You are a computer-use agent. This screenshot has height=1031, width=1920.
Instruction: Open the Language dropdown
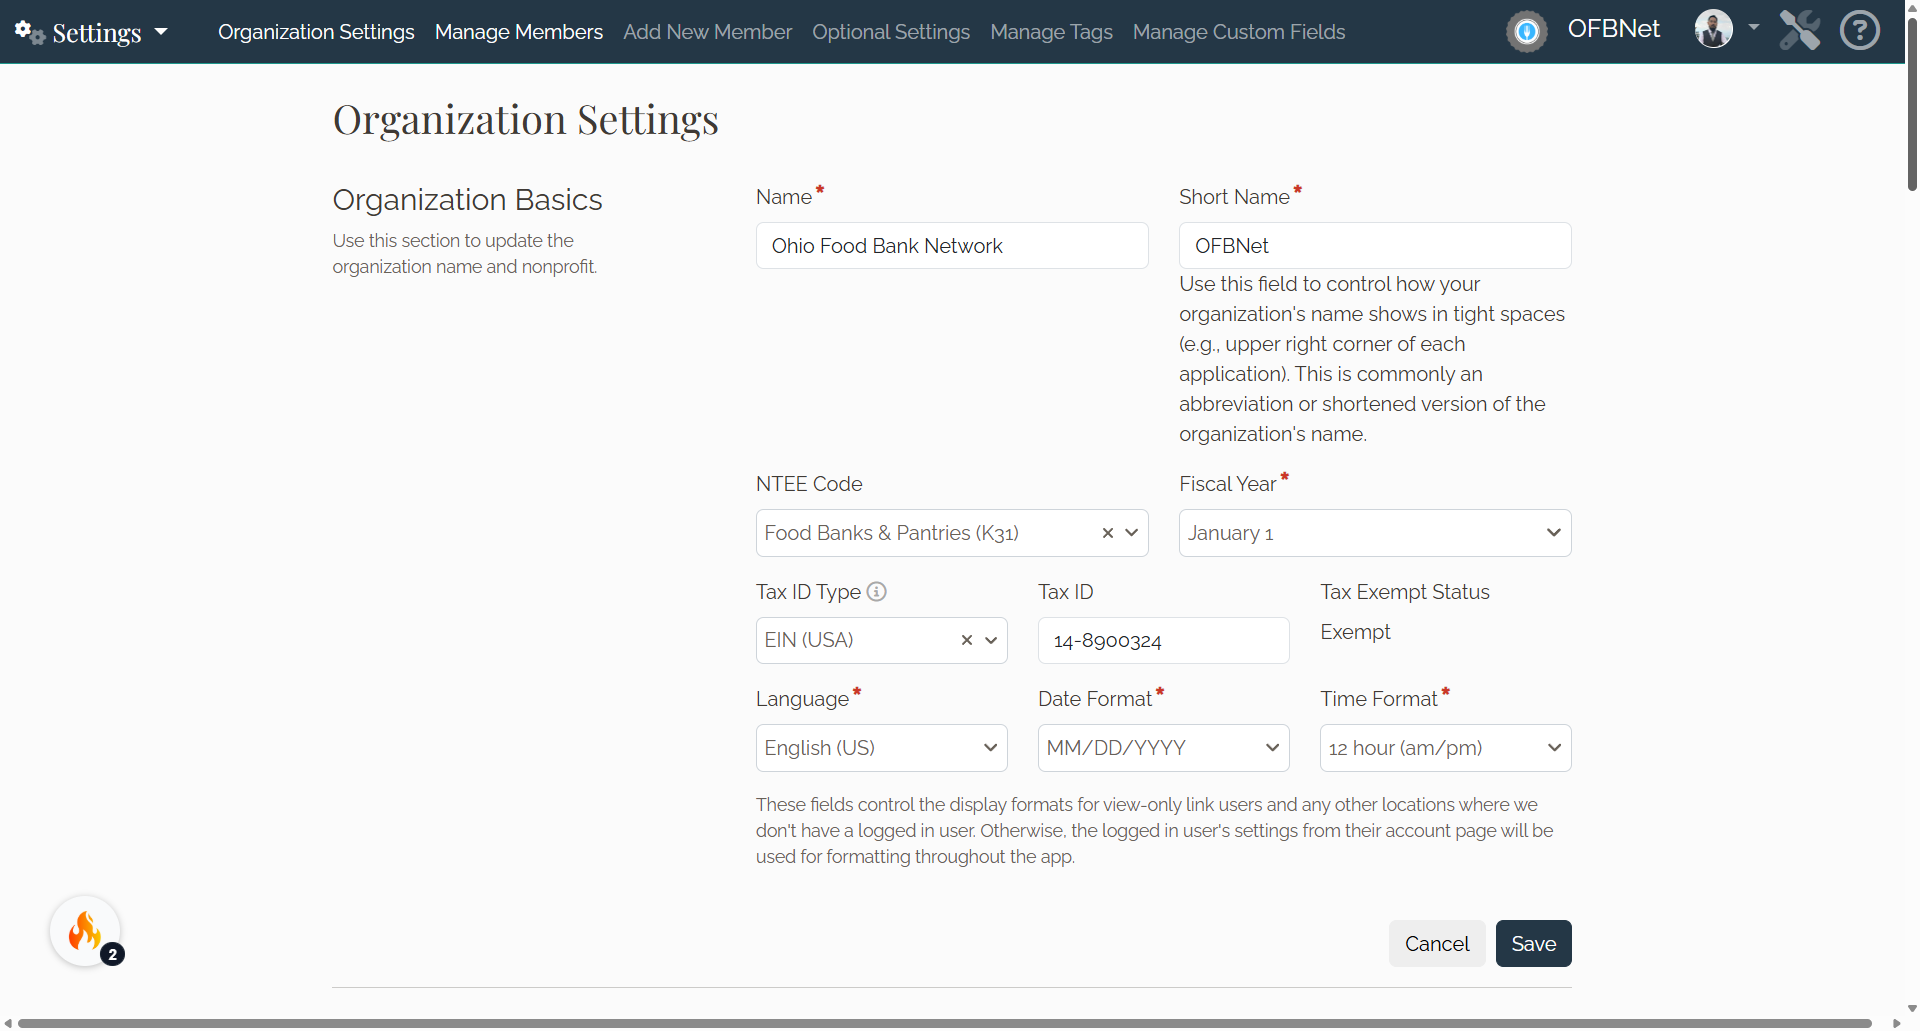[881, 748]
